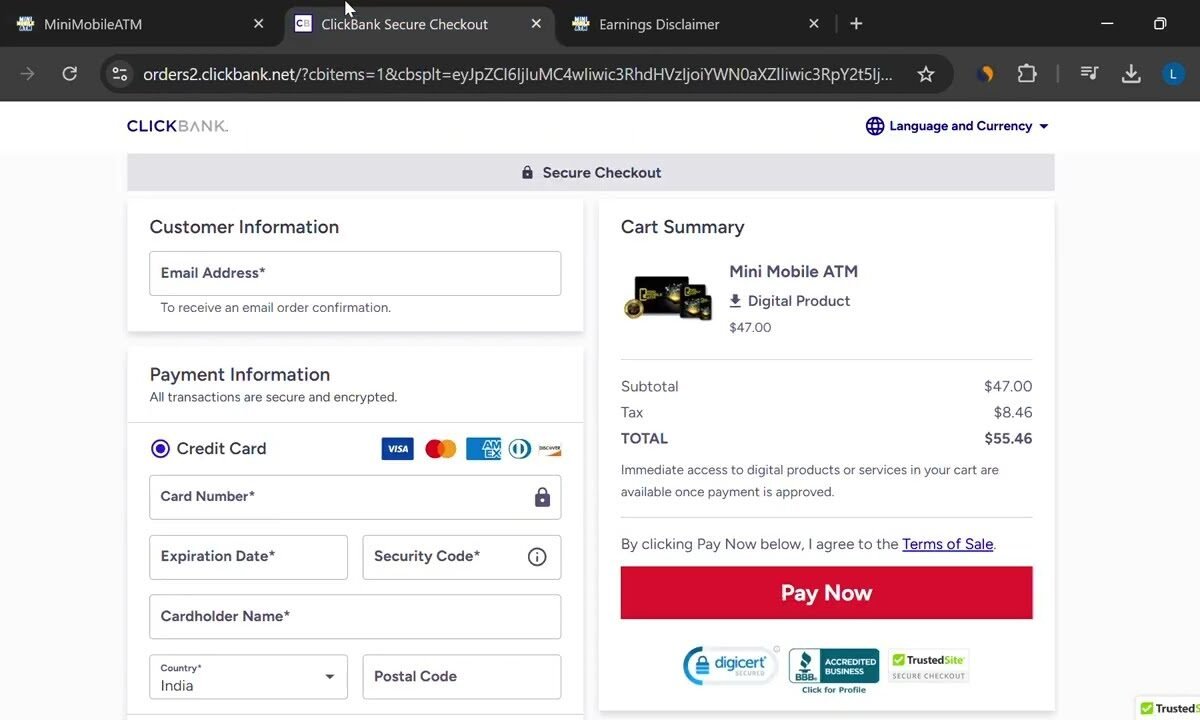Click the BBB Accredited Business badge
Screen dimensions: 1200x720
coord(833,668)
